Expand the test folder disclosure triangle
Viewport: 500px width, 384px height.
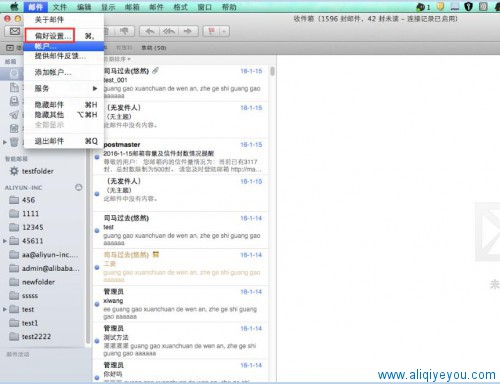pyautogui.click(x=5, y=309)
